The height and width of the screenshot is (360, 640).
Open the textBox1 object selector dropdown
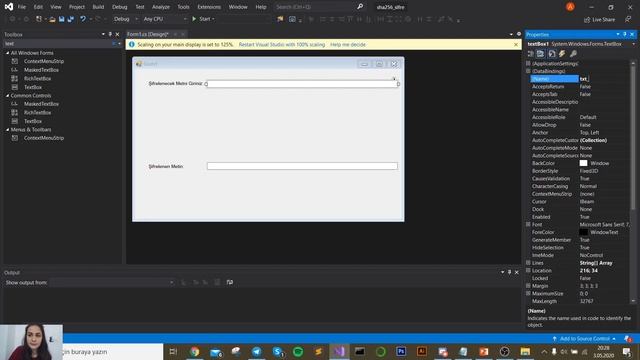[x=633, y=44]
